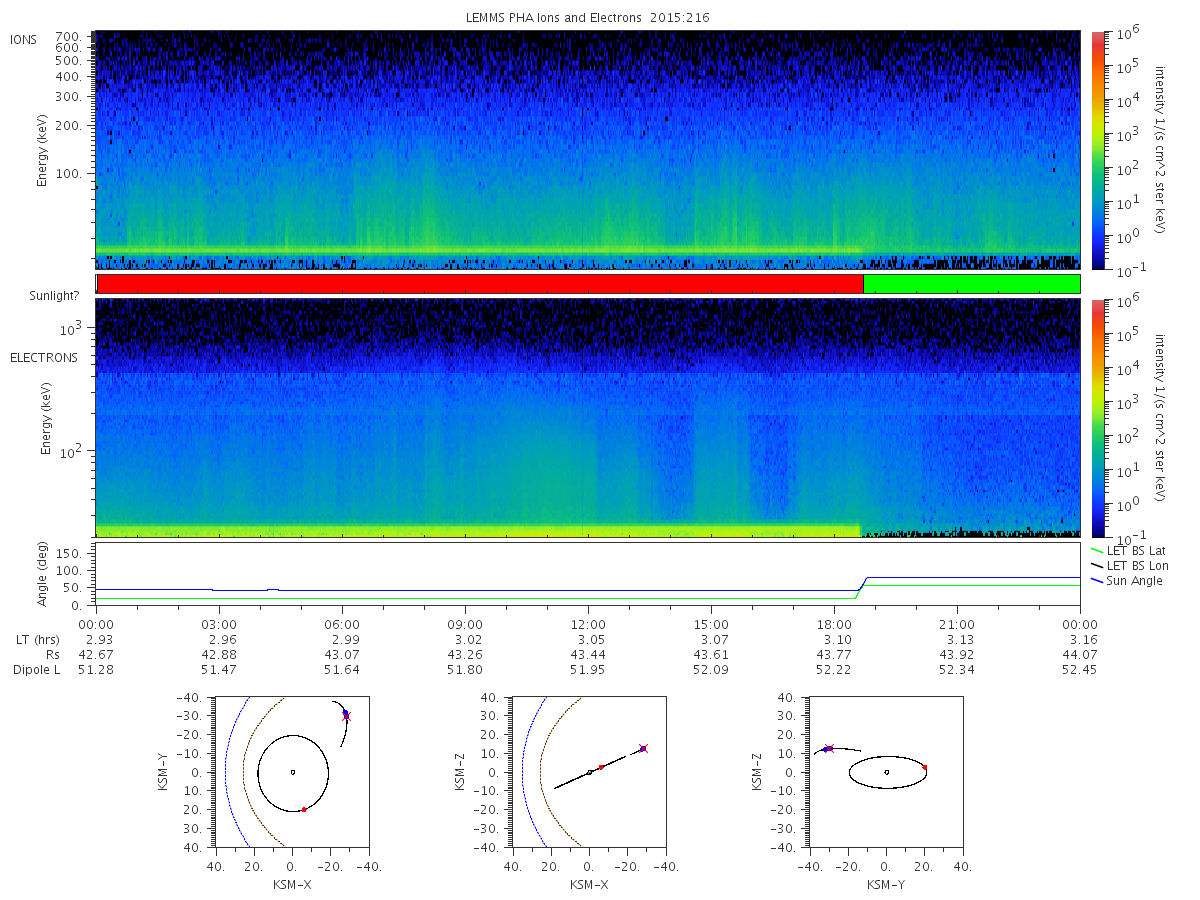Click the 'LET BS Lat' legend entry
The height and width of the screenshot is (900, 1200).
(1130, 550)
